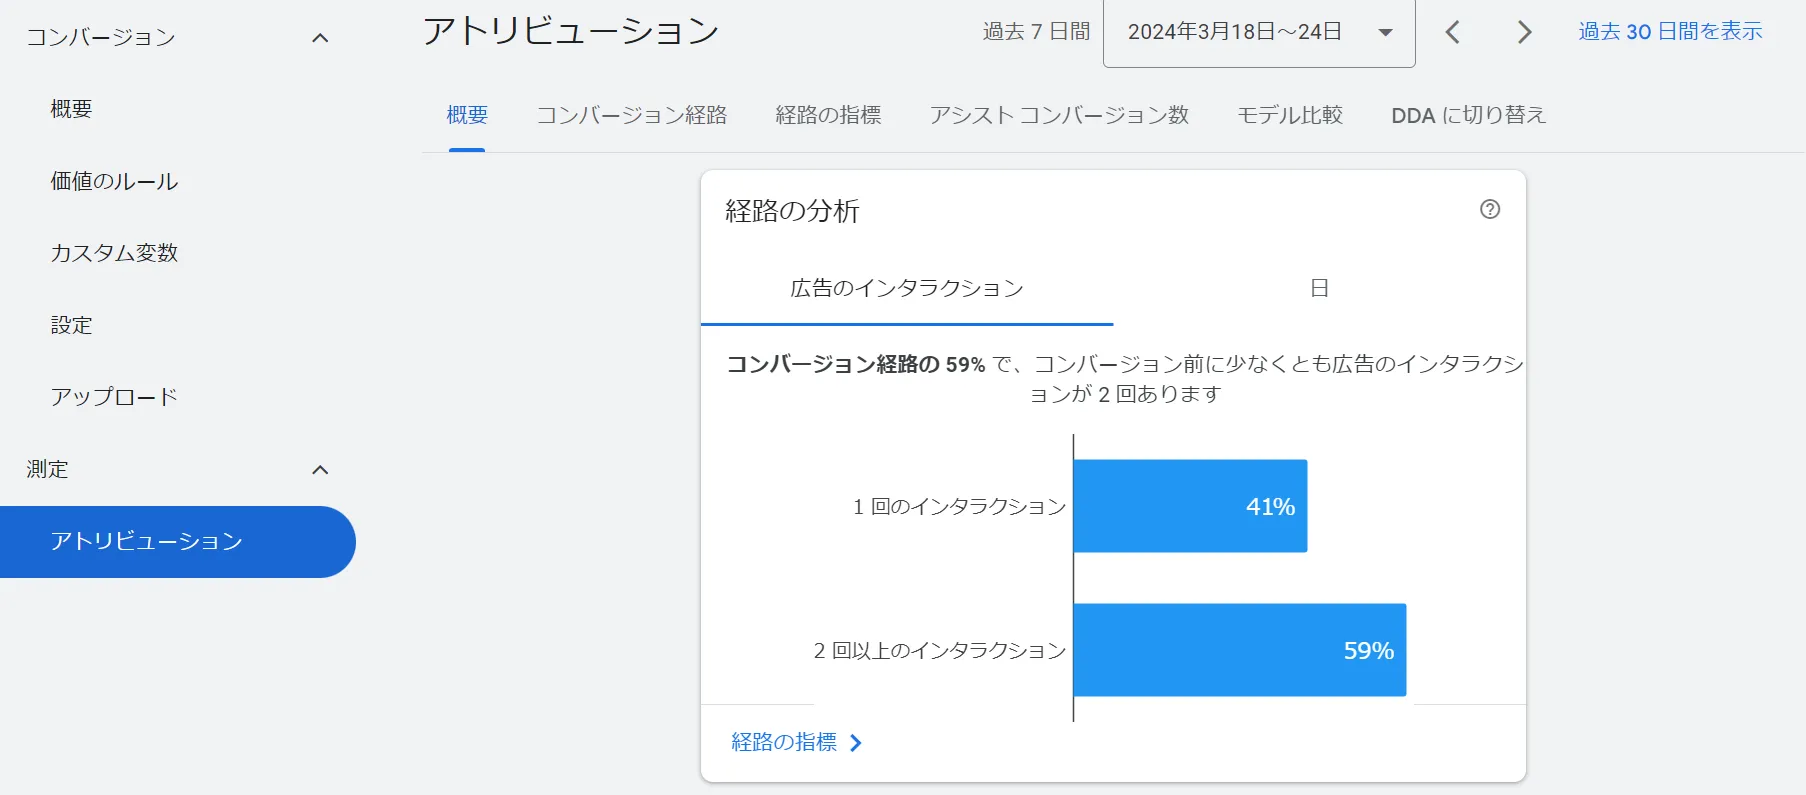Open カスタム変数 in sidebar
This screenshot has height=795, width=1806.
[x=114, y=253]
